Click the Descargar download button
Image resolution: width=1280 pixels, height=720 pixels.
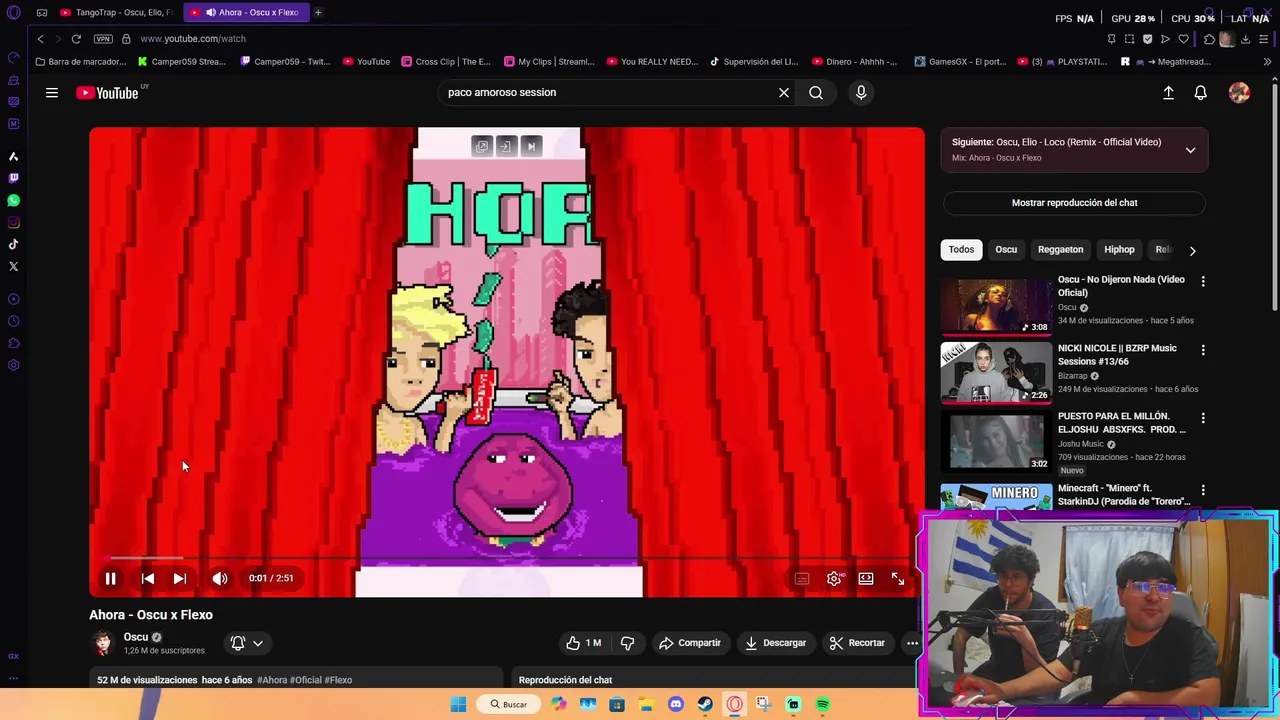click(x=776, y=643)
